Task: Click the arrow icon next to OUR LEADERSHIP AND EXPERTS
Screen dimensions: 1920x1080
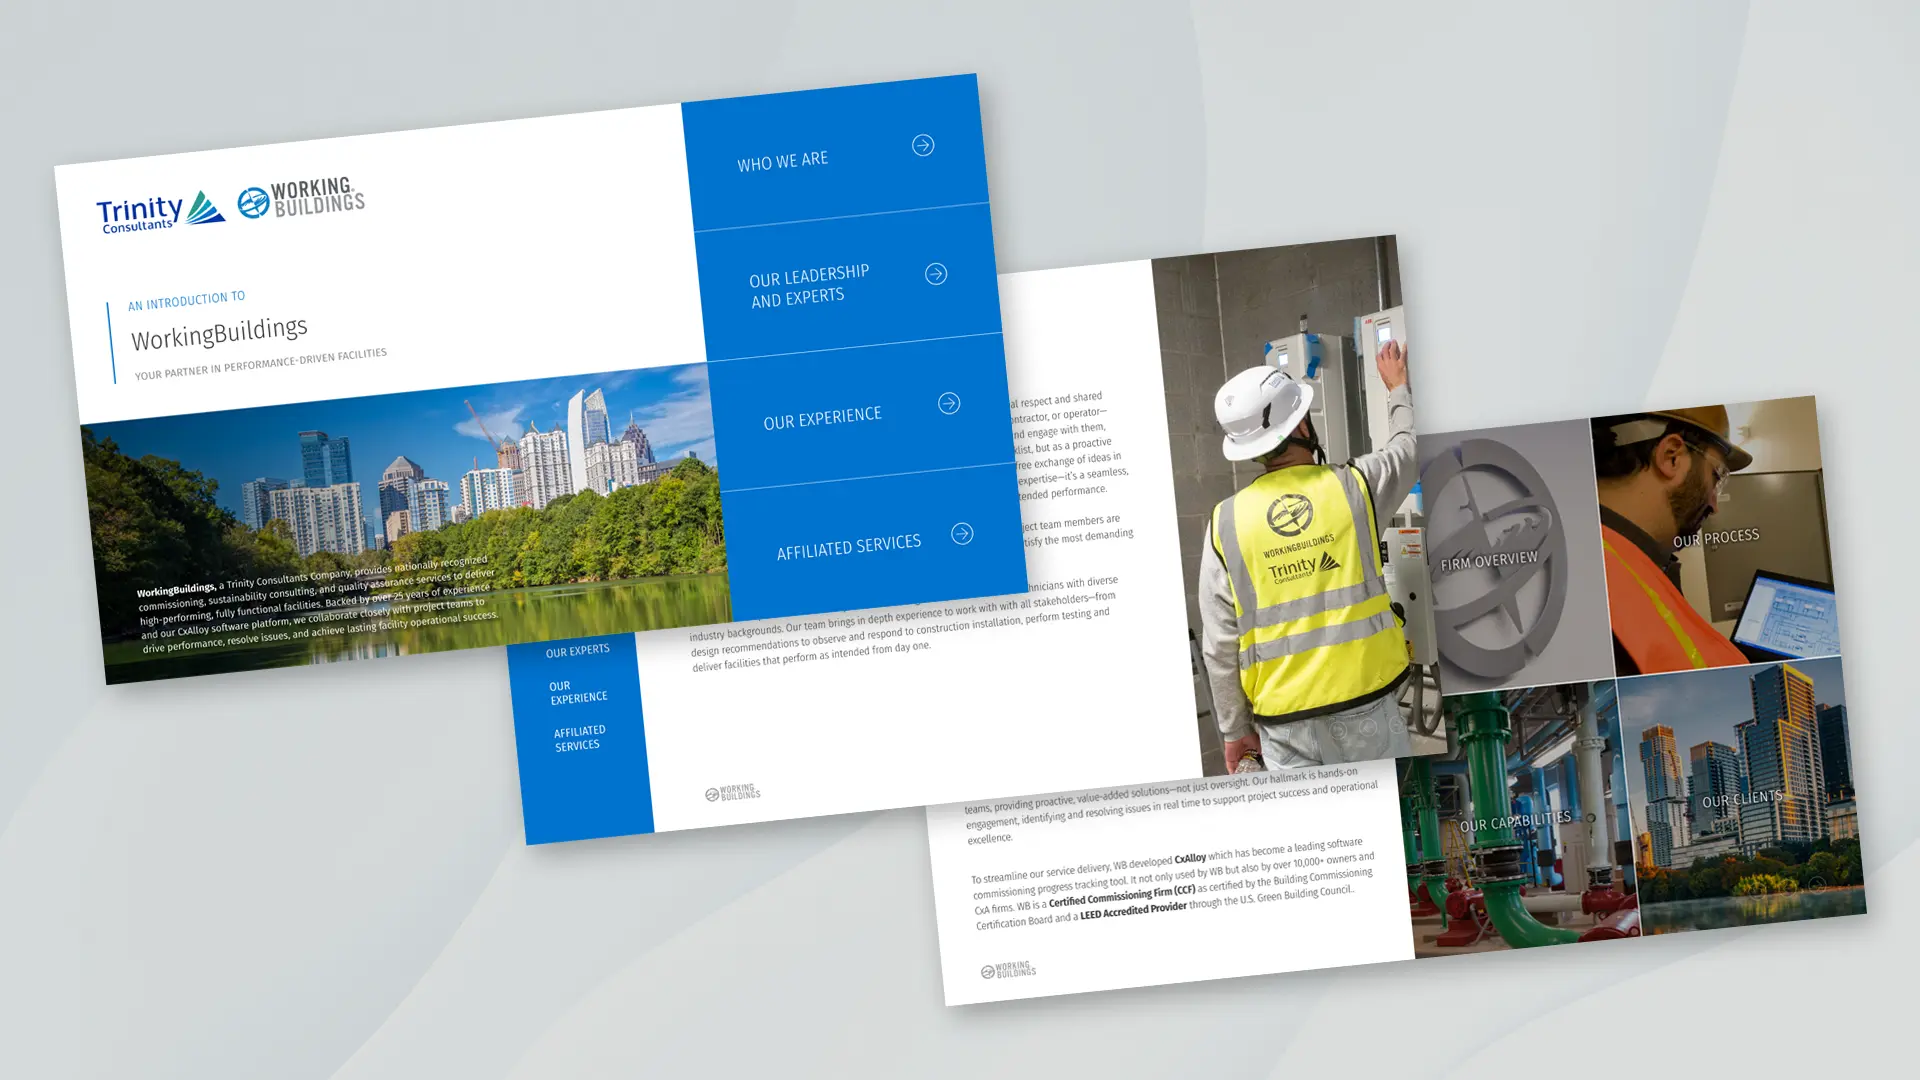Action: click(937, 272)
